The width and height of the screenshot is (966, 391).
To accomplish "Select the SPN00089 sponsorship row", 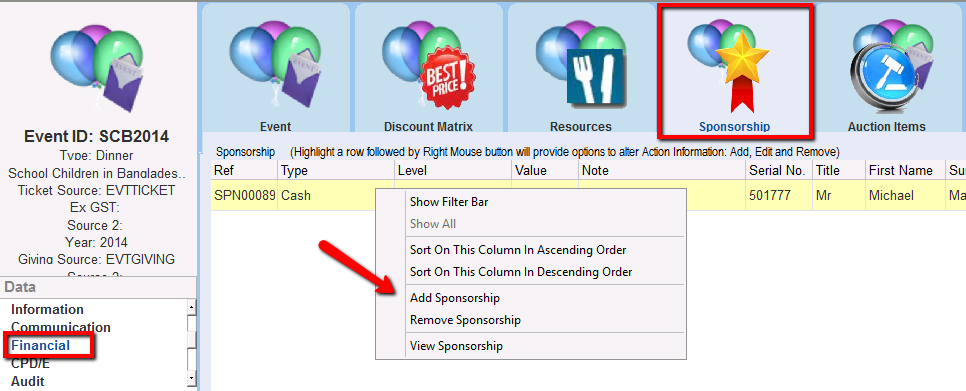I will coord(588,195).
